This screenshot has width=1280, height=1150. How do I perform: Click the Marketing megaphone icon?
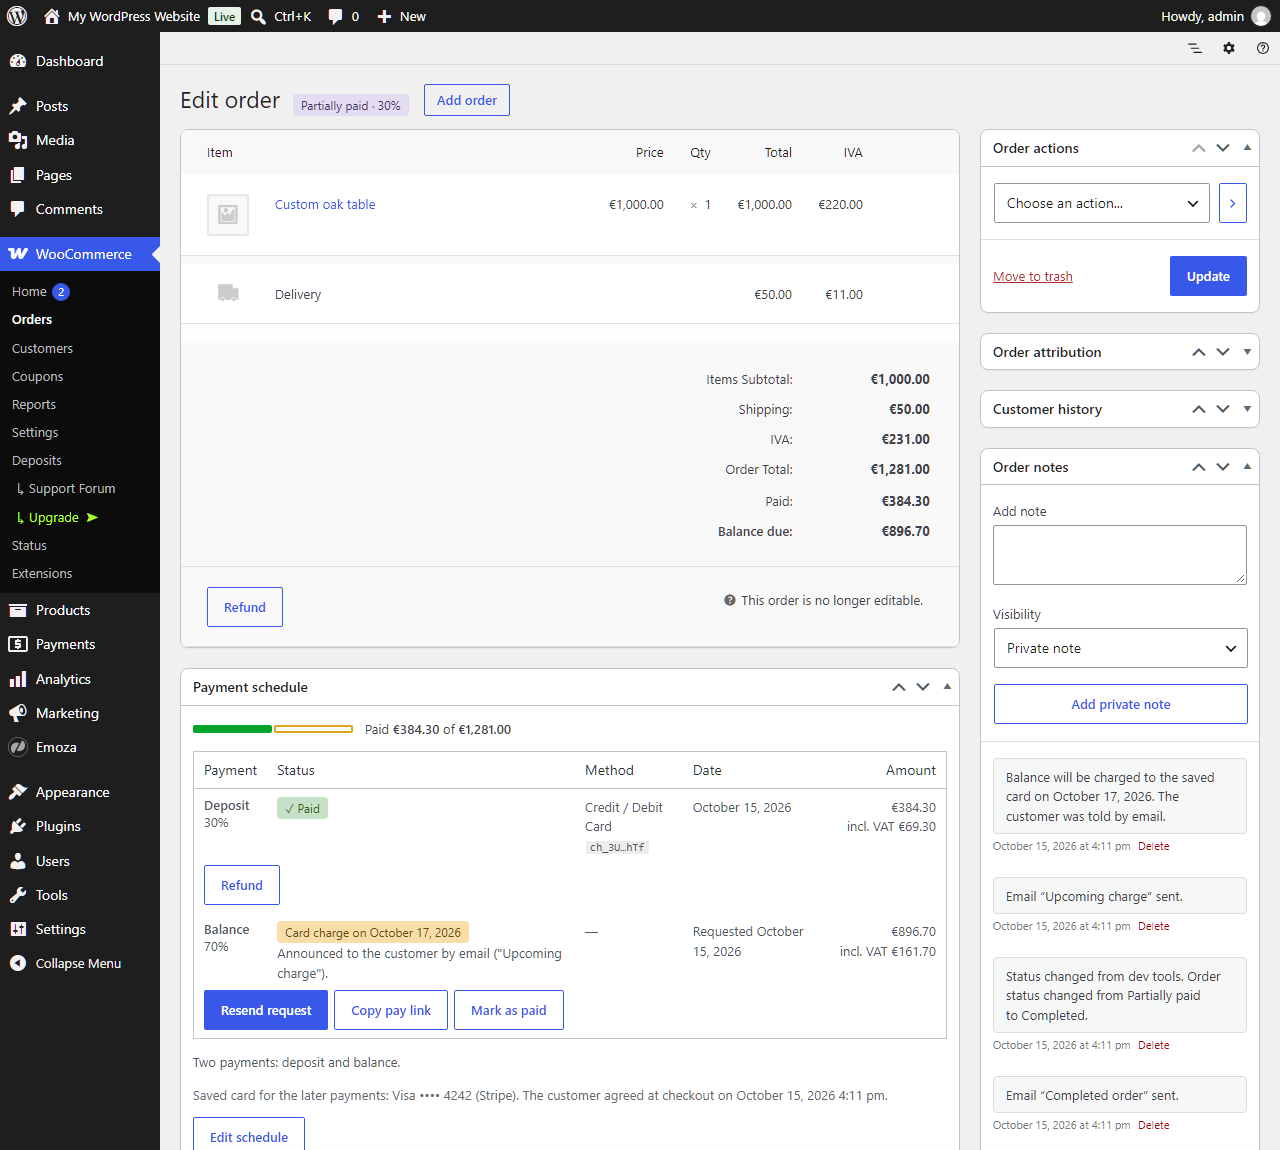click(x=18, y=713)
